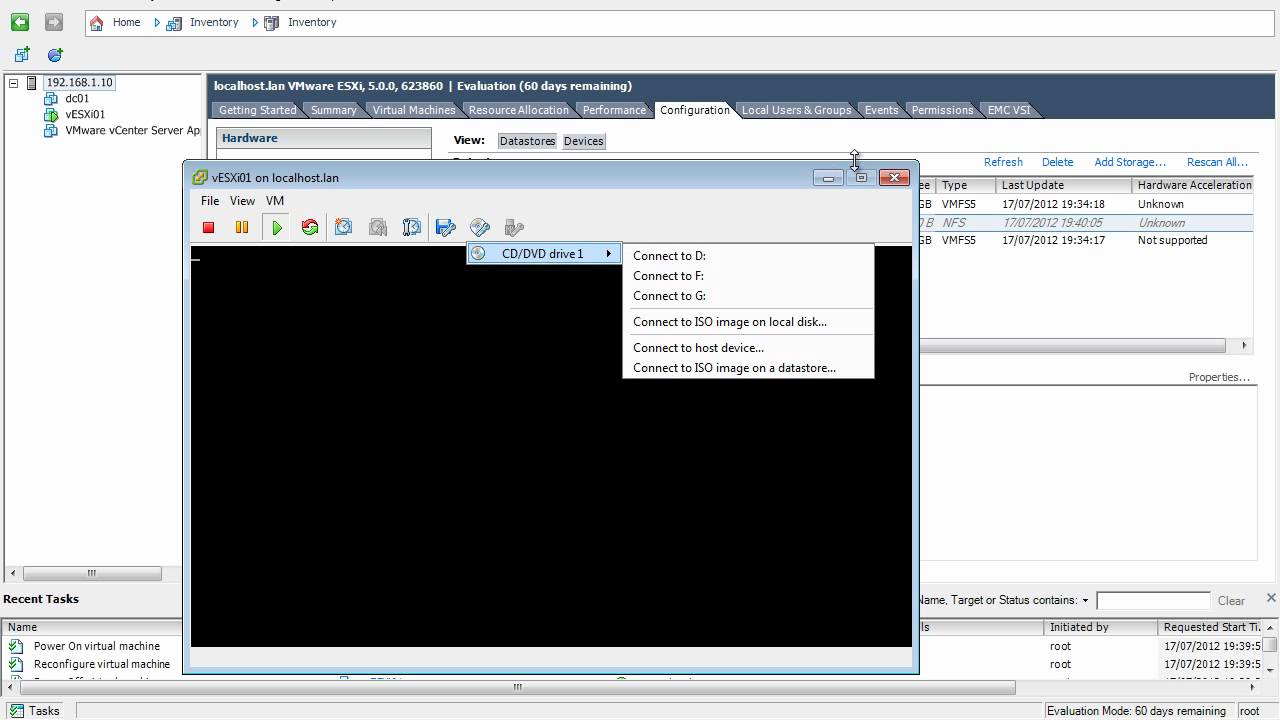
Task: Click the Hardware Acceleration column header
Action: click(1194, 185)
